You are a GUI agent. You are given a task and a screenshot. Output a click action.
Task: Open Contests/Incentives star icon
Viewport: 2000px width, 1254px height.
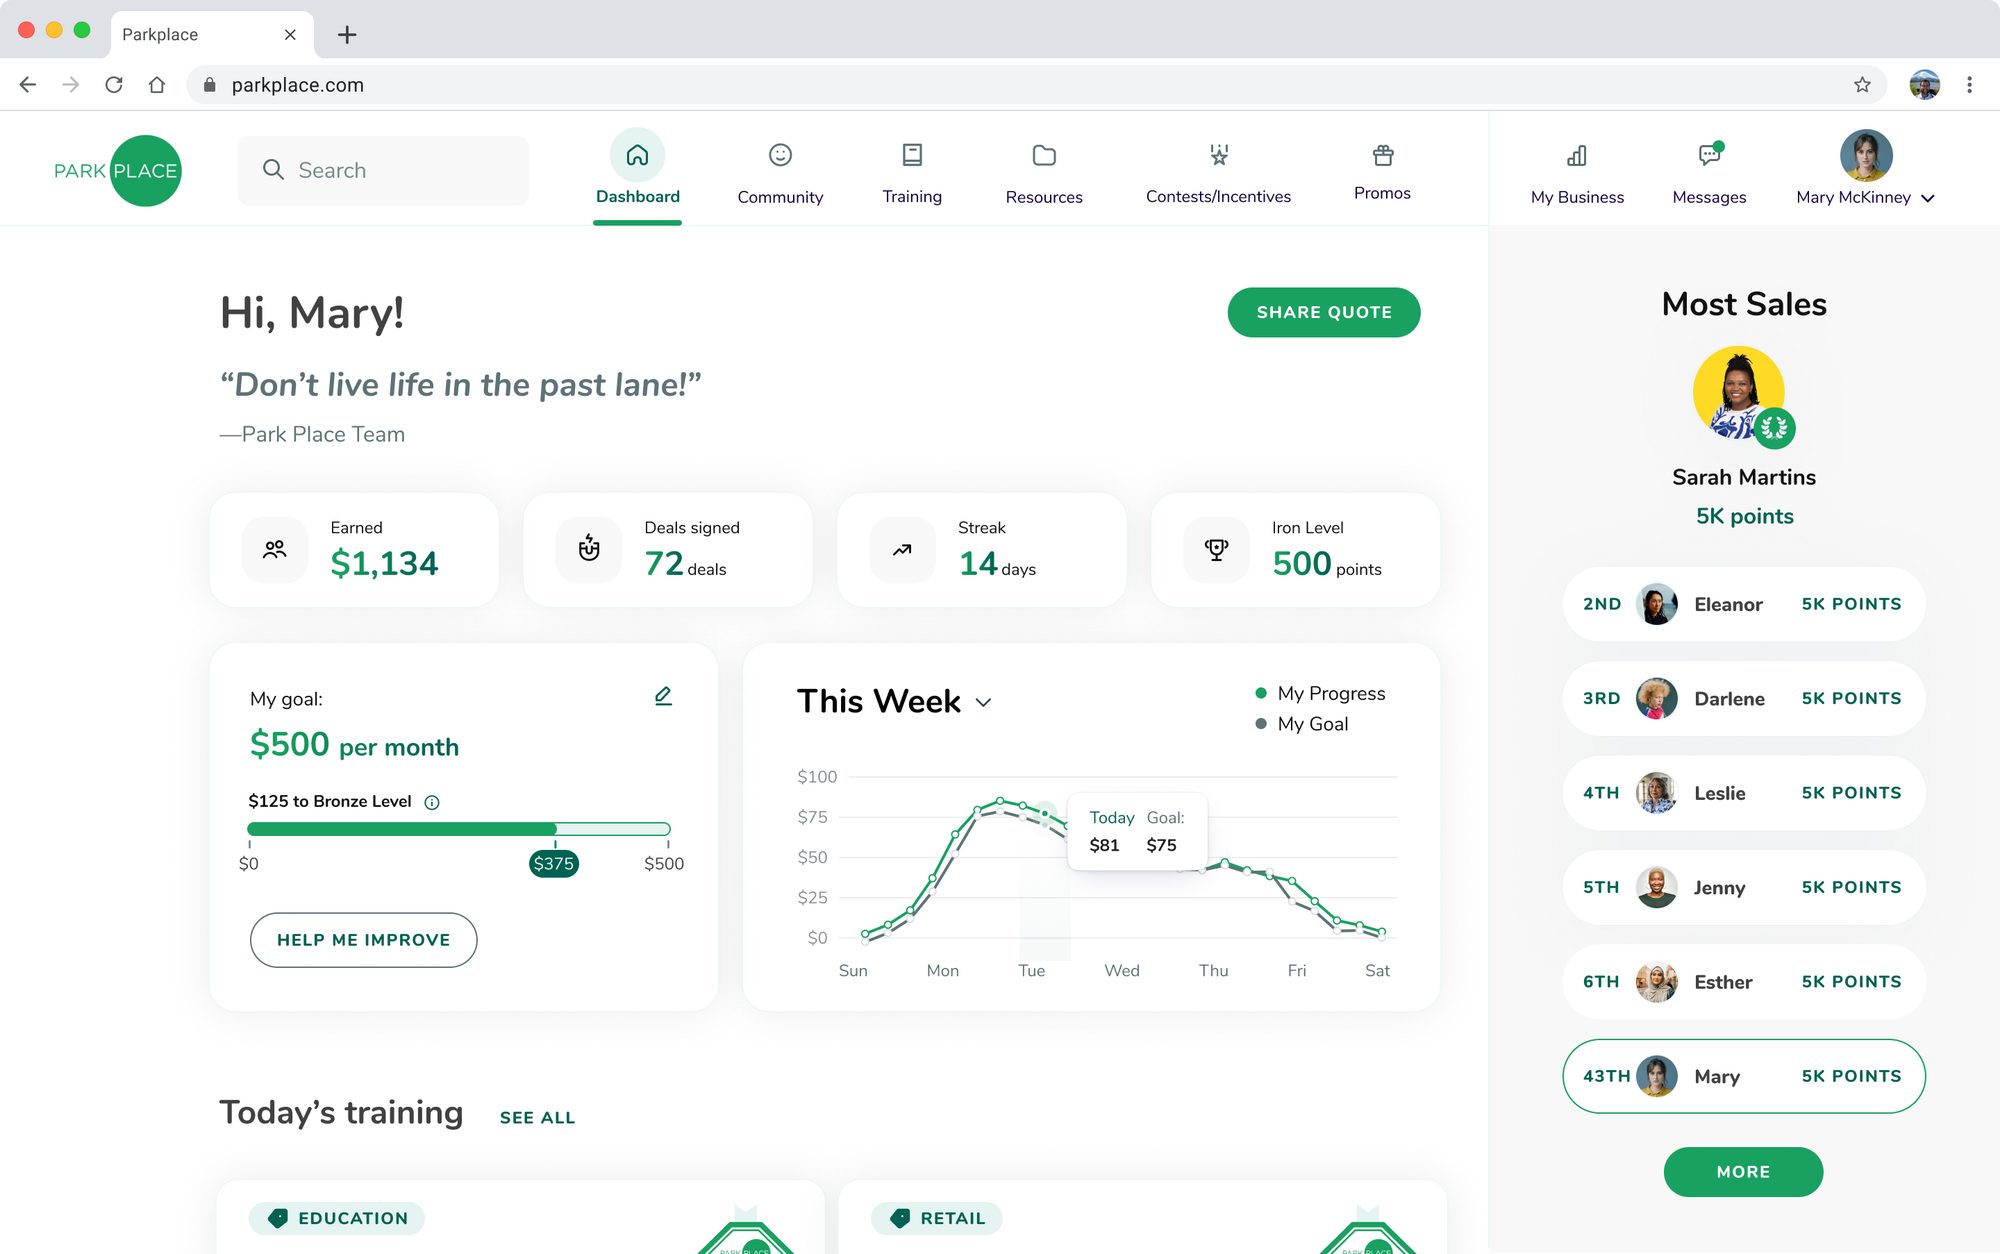tap(1218, 155)
